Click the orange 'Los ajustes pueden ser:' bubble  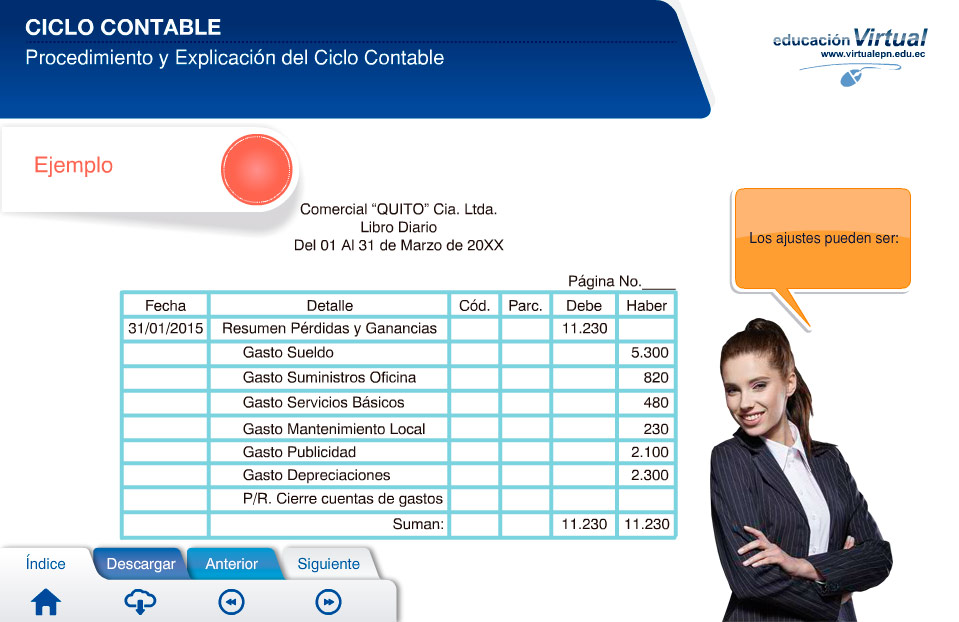pyautogui.click(x=823, y=239)
